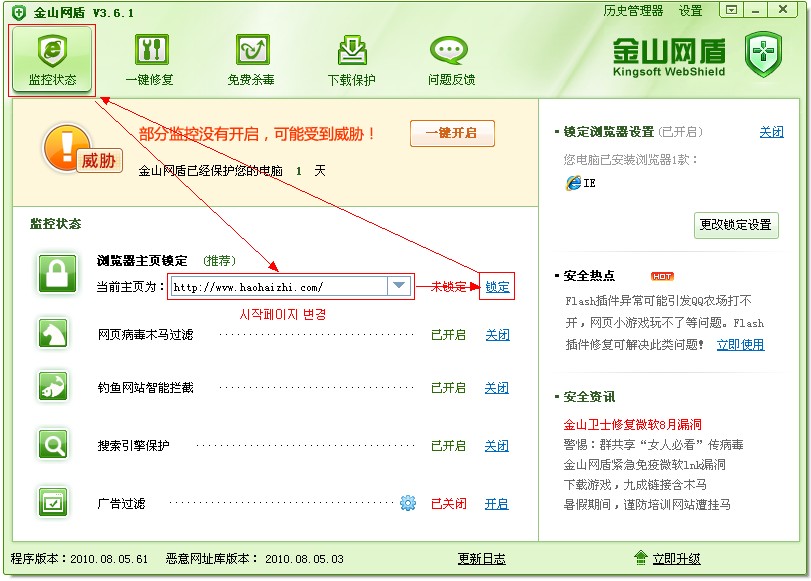
Task: Click the green padlock homepage lock icon
Action: (x=57, y=273)
